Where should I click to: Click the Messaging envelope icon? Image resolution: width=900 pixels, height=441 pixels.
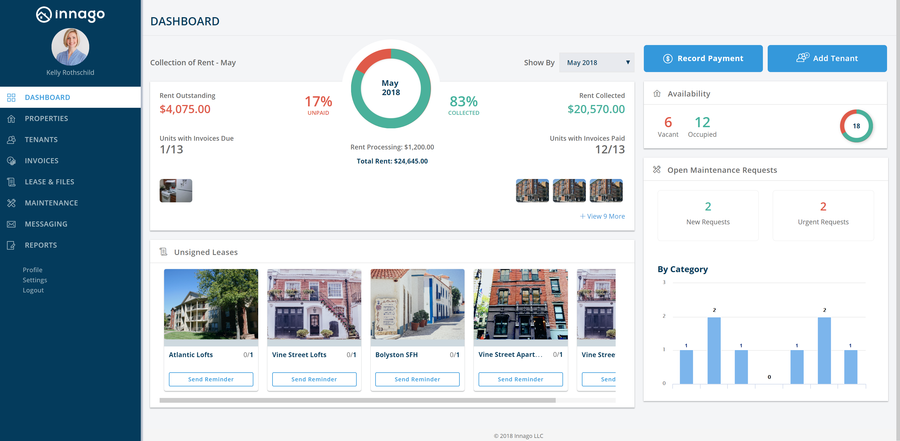tap(11, 224)
